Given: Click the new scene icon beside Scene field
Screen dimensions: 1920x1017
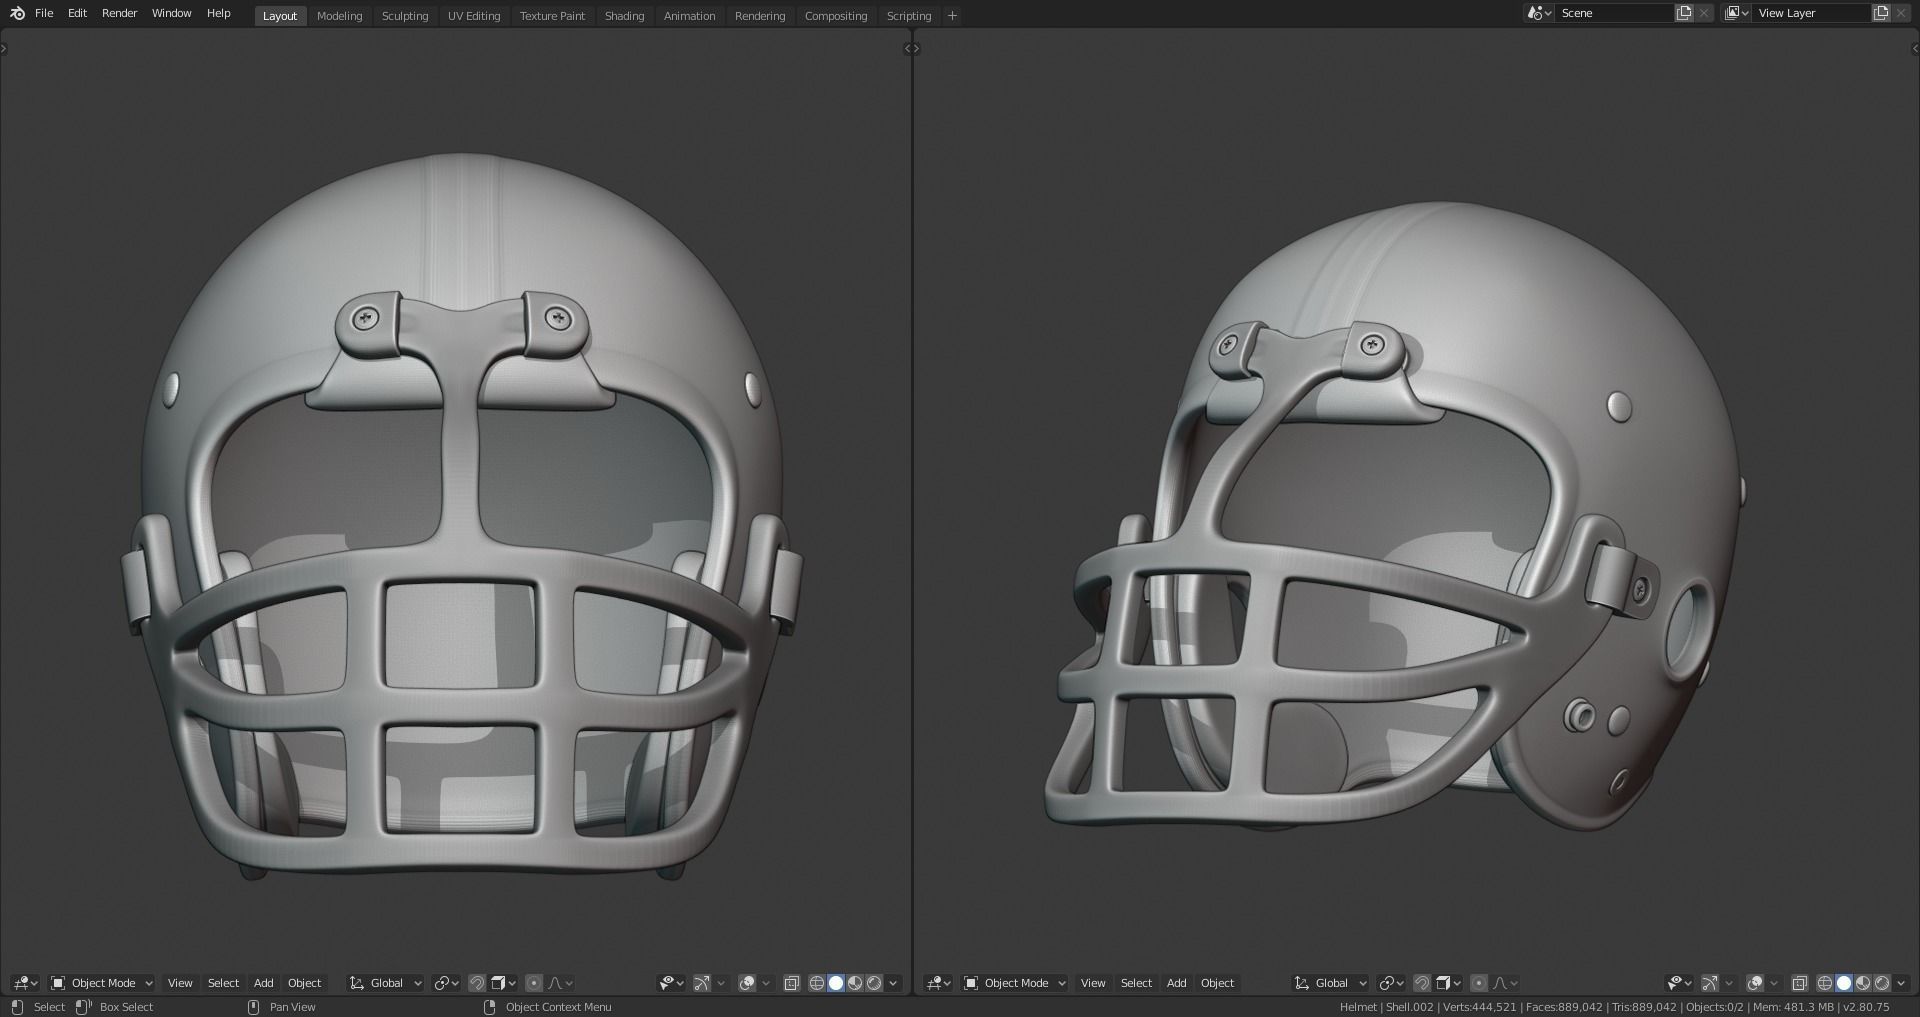Looking at the screenshot, I should click(1684, 13).
